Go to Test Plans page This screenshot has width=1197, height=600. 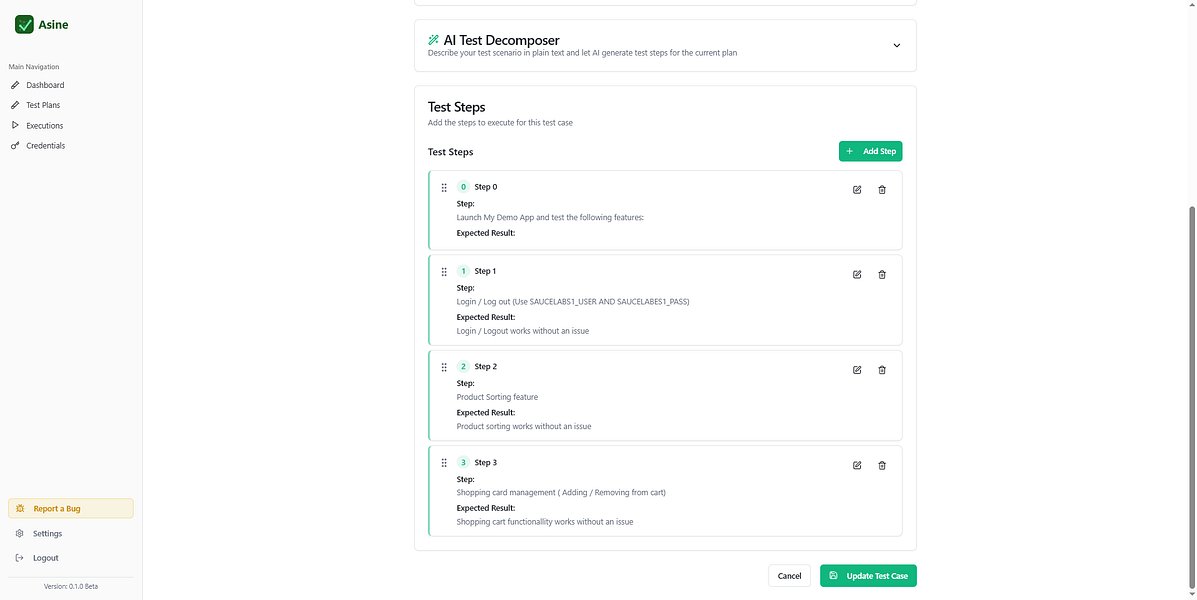point(43,105)
